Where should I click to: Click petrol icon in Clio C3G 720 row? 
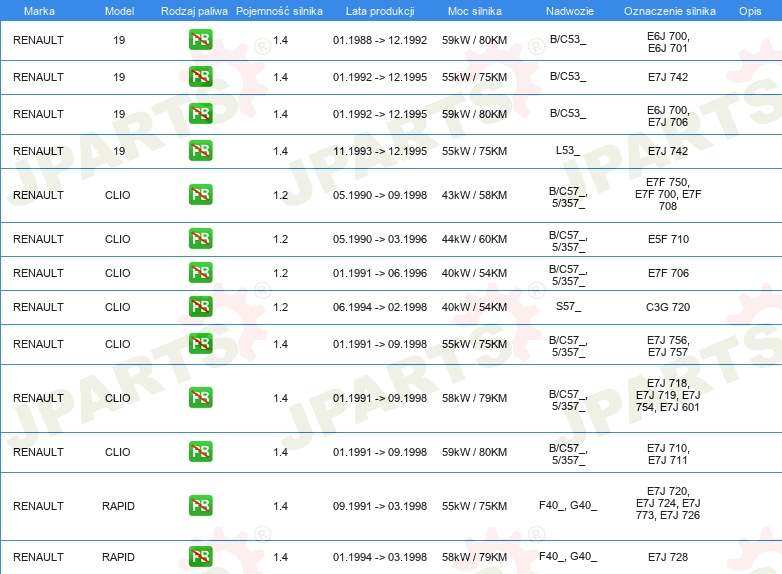200,307
